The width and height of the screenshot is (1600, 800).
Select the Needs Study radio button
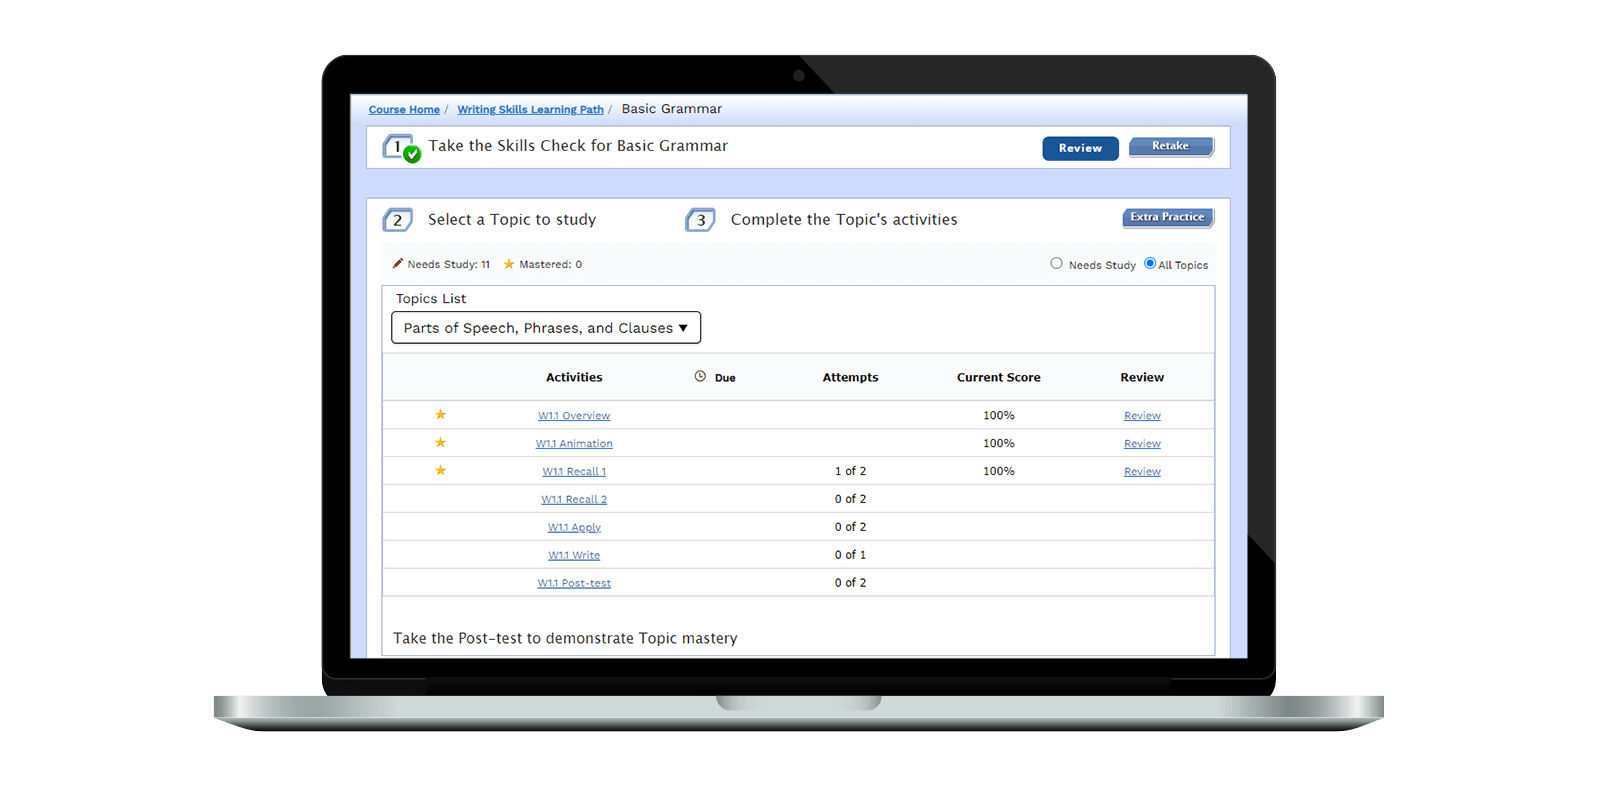(x=1056, y=264)
